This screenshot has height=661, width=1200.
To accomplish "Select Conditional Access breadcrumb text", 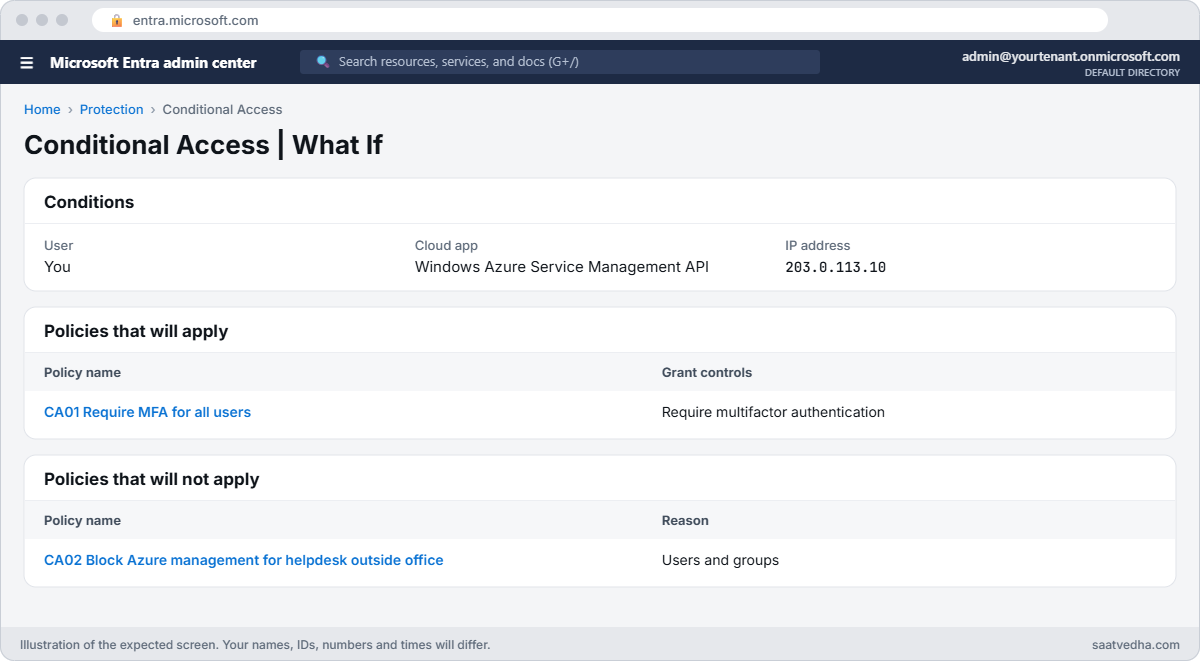I will (x=223, y=110).
